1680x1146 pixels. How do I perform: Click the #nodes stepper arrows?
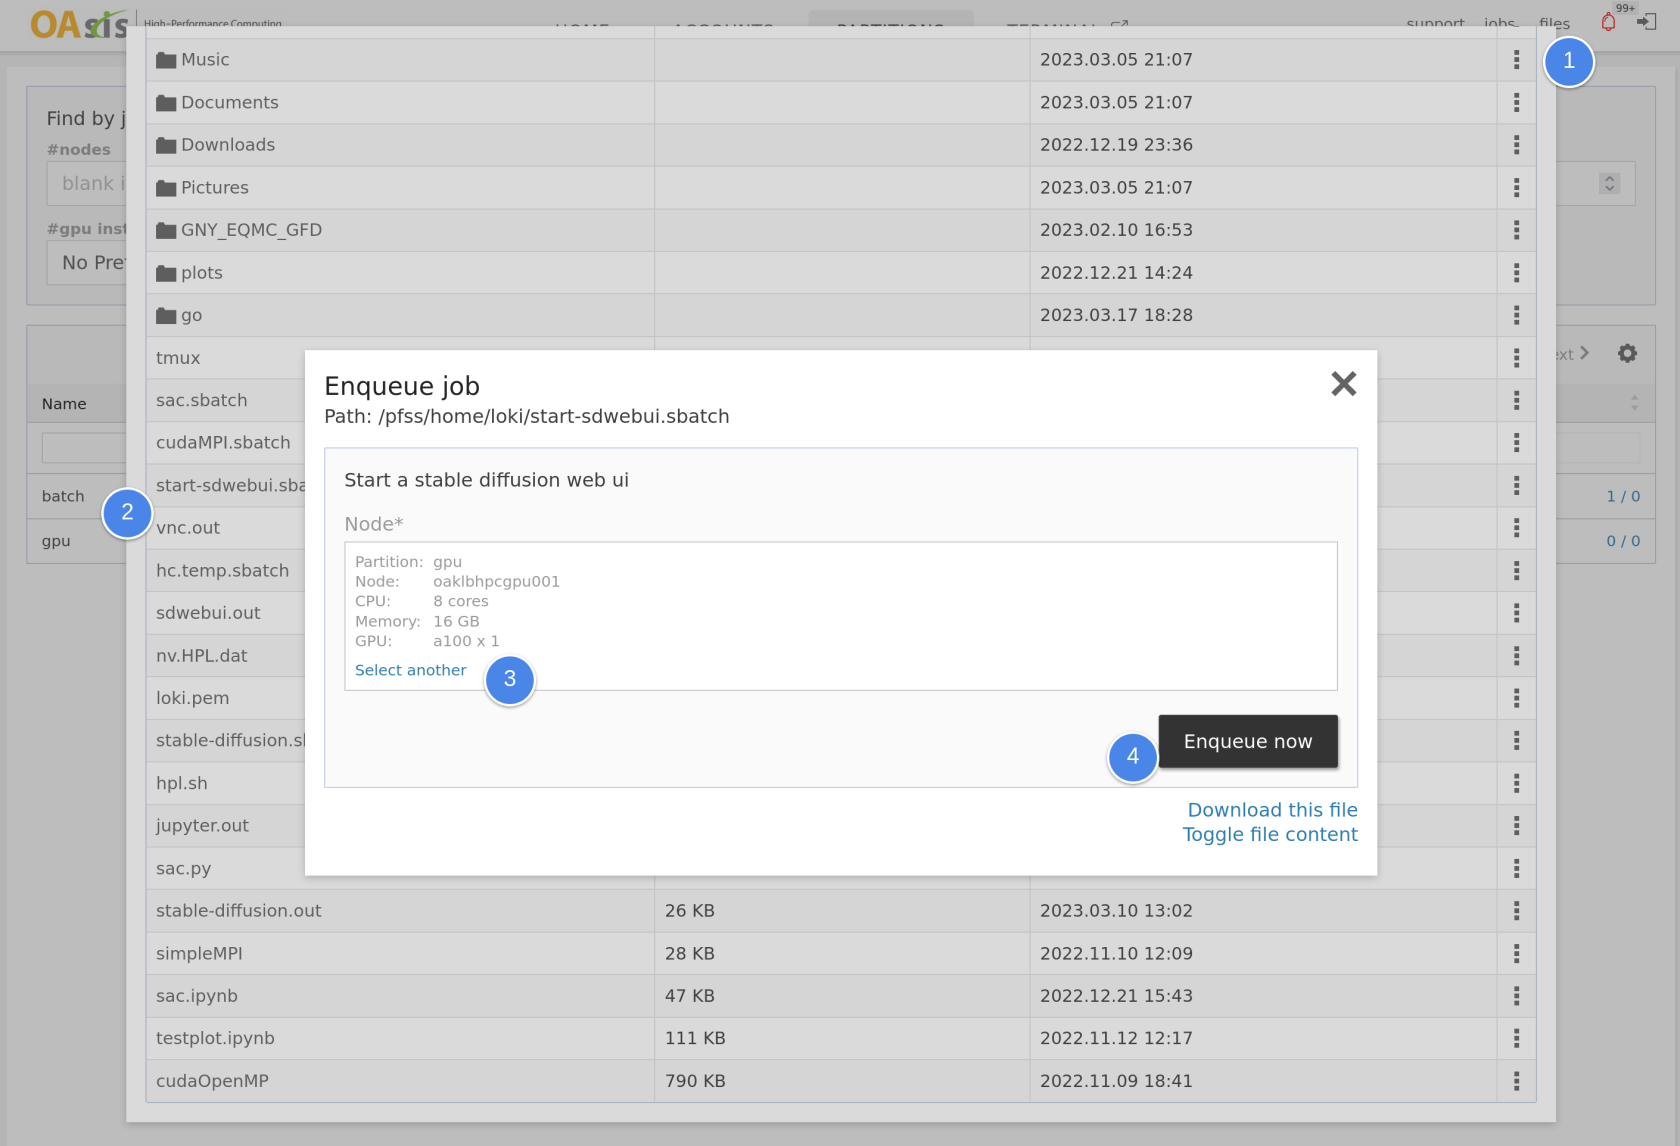click(x=1609, y=184)
